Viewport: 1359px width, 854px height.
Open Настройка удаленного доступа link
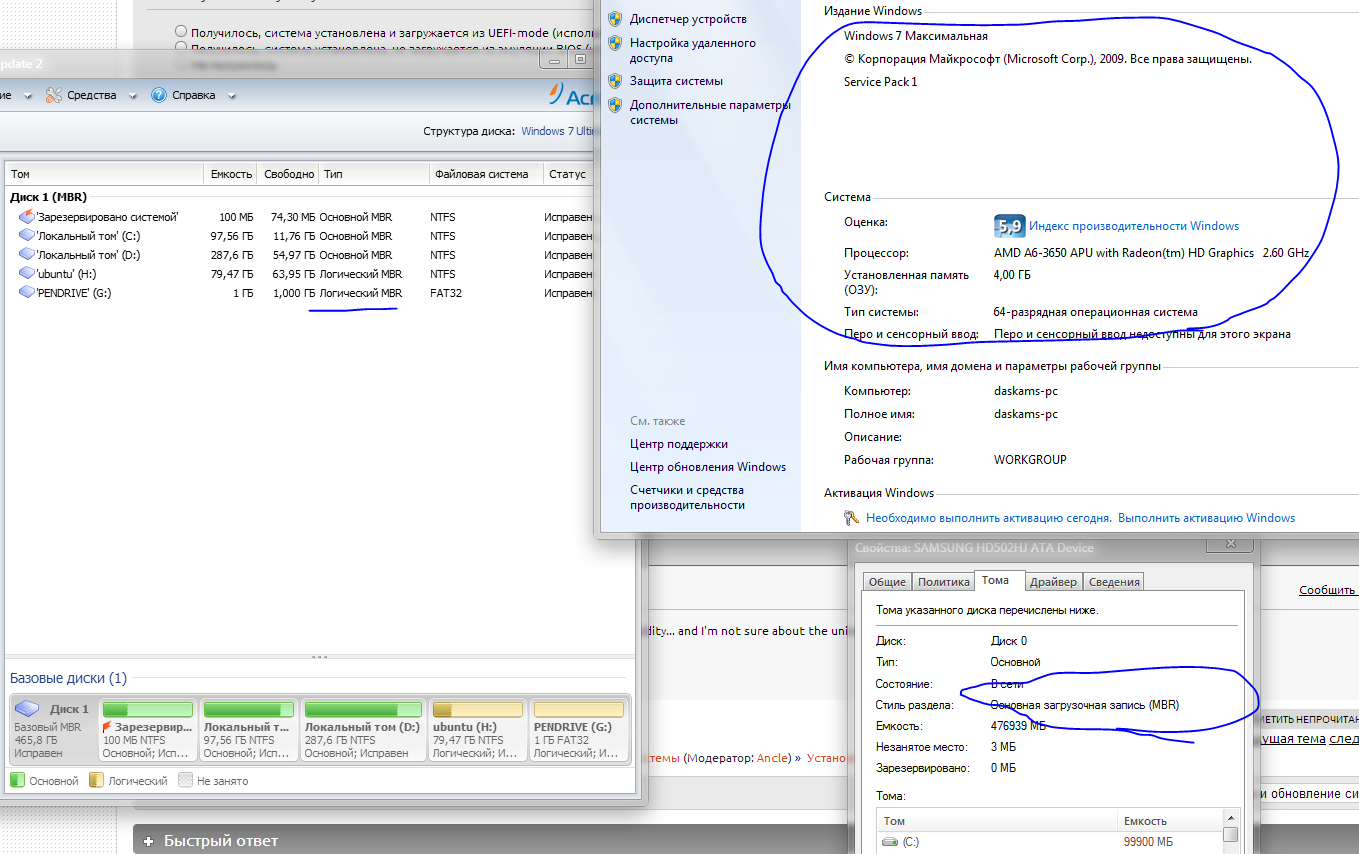coord(693,51)
